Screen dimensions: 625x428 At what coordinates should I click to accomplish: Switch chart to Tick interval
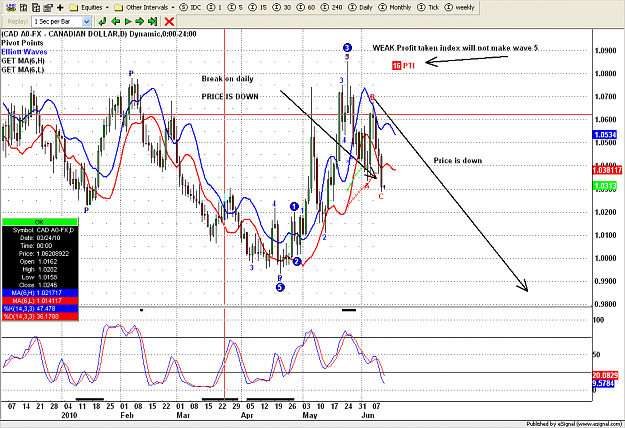[x=428, y=7]
